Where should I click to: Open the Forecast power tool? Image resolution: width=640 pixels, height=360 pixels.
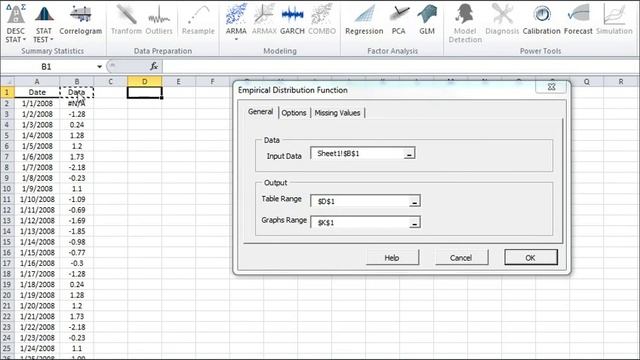pos(578,20)
